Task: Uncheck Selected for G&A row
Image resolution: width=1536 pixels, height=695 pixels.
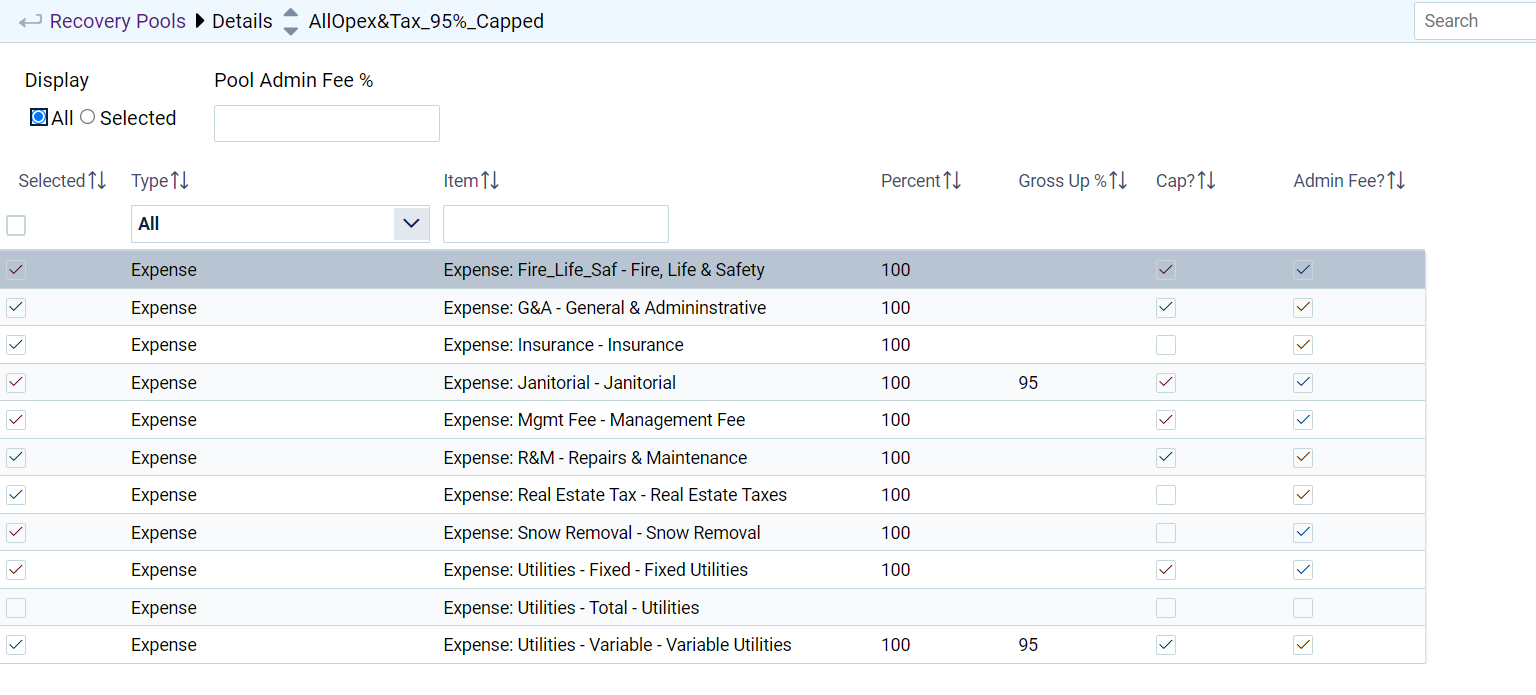Action: point(16,308)
